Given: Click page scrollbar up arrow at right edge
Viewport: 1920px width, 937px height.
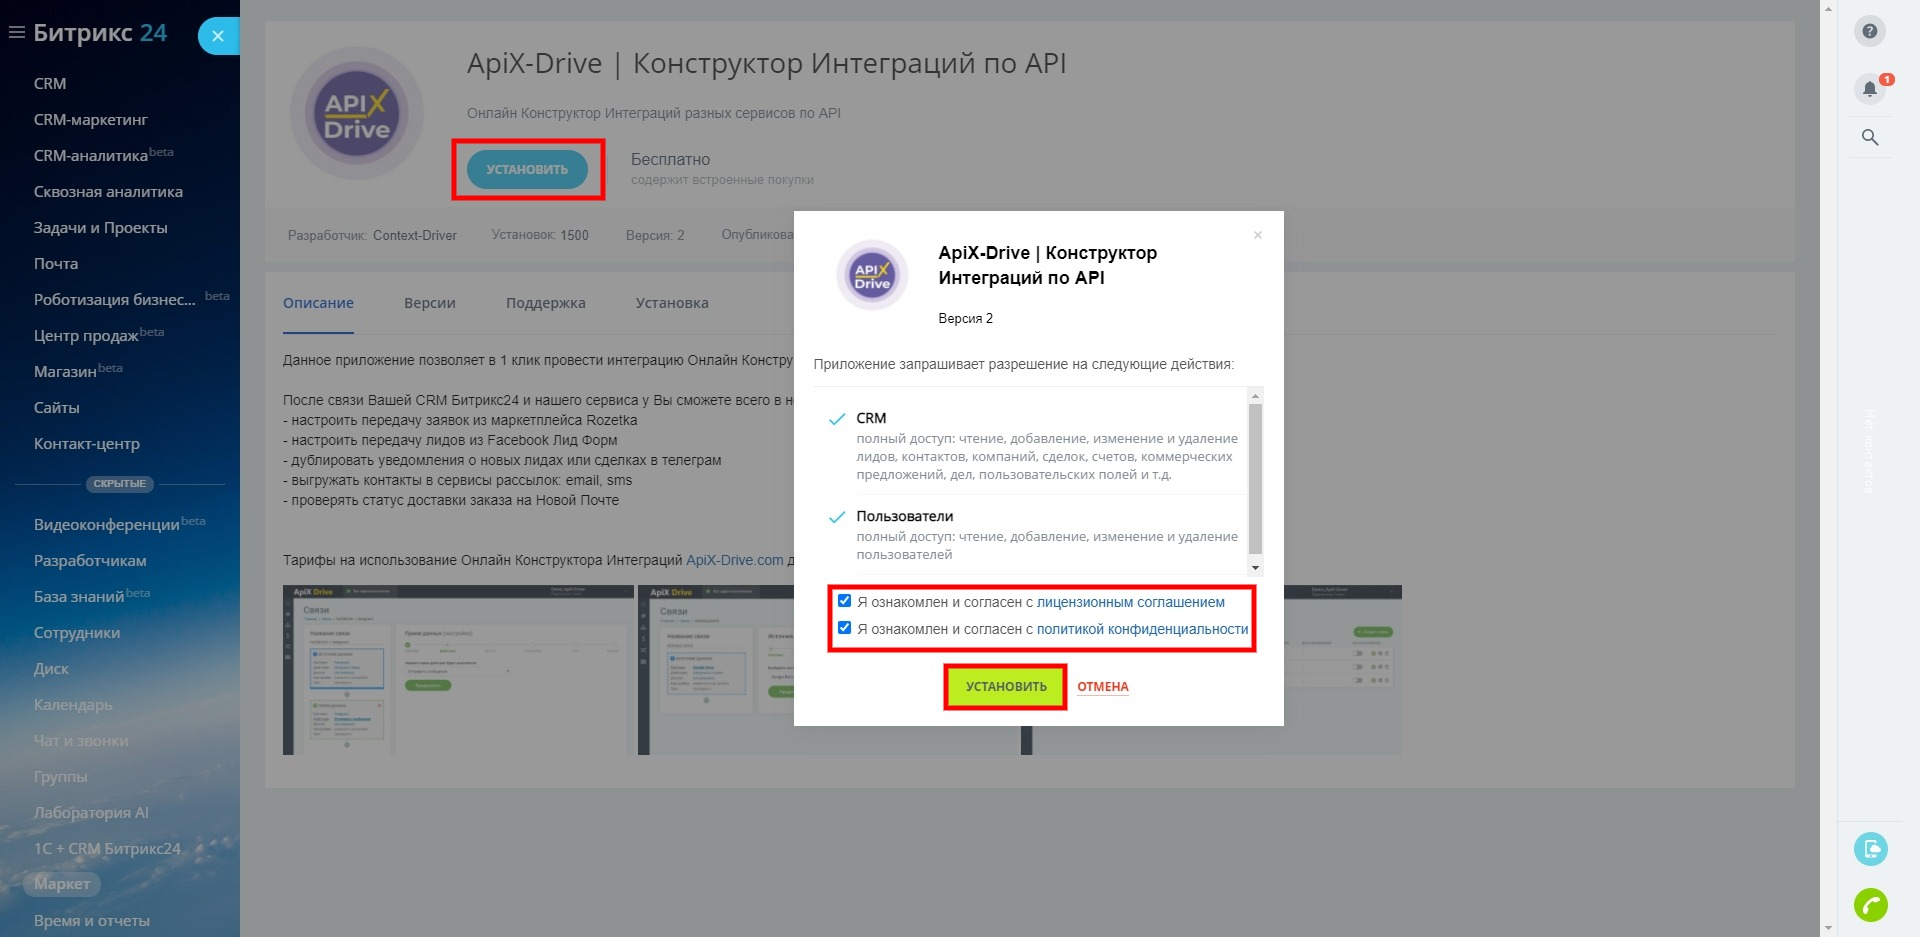Looking at the screenshot, I should pos(1828,8).
